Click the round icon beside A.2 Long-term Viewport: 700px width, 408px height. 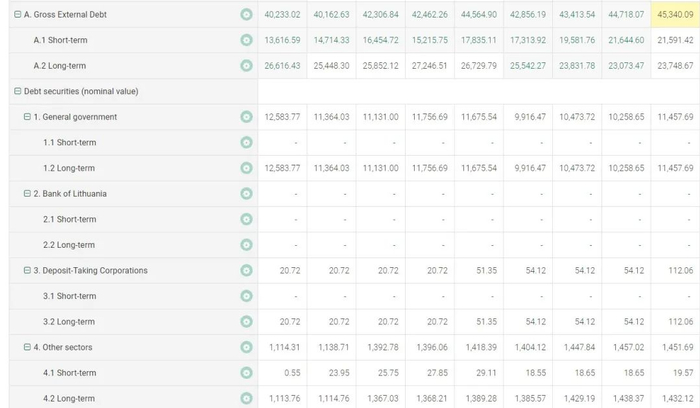(246, 66)
